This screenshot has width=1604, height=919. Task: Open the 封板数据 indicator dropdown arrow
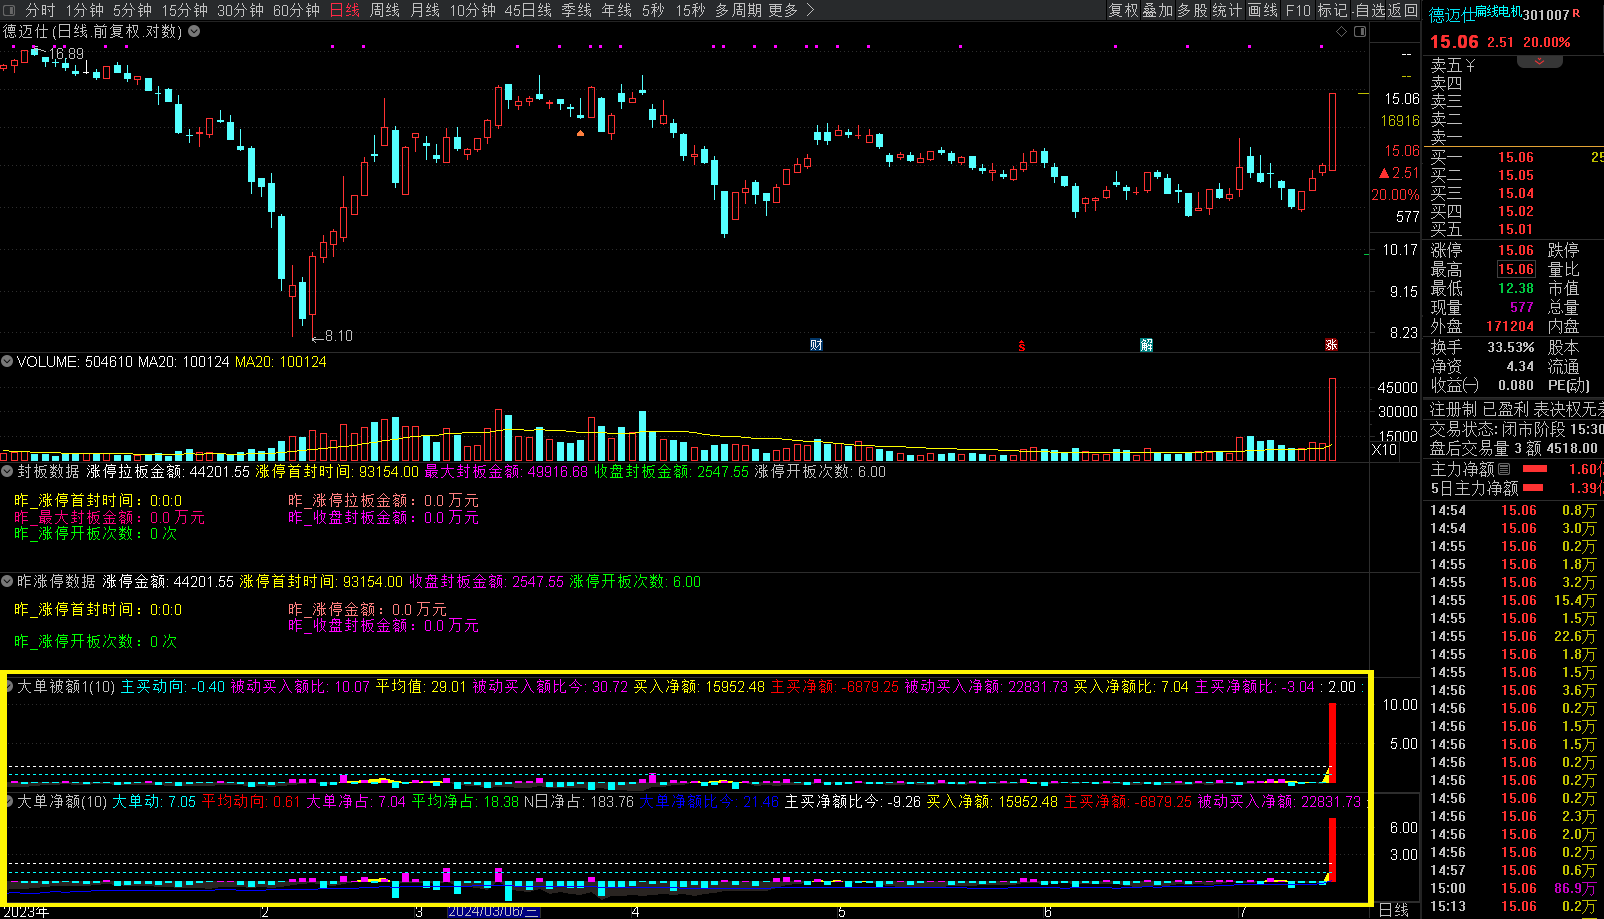click(7, 471)
